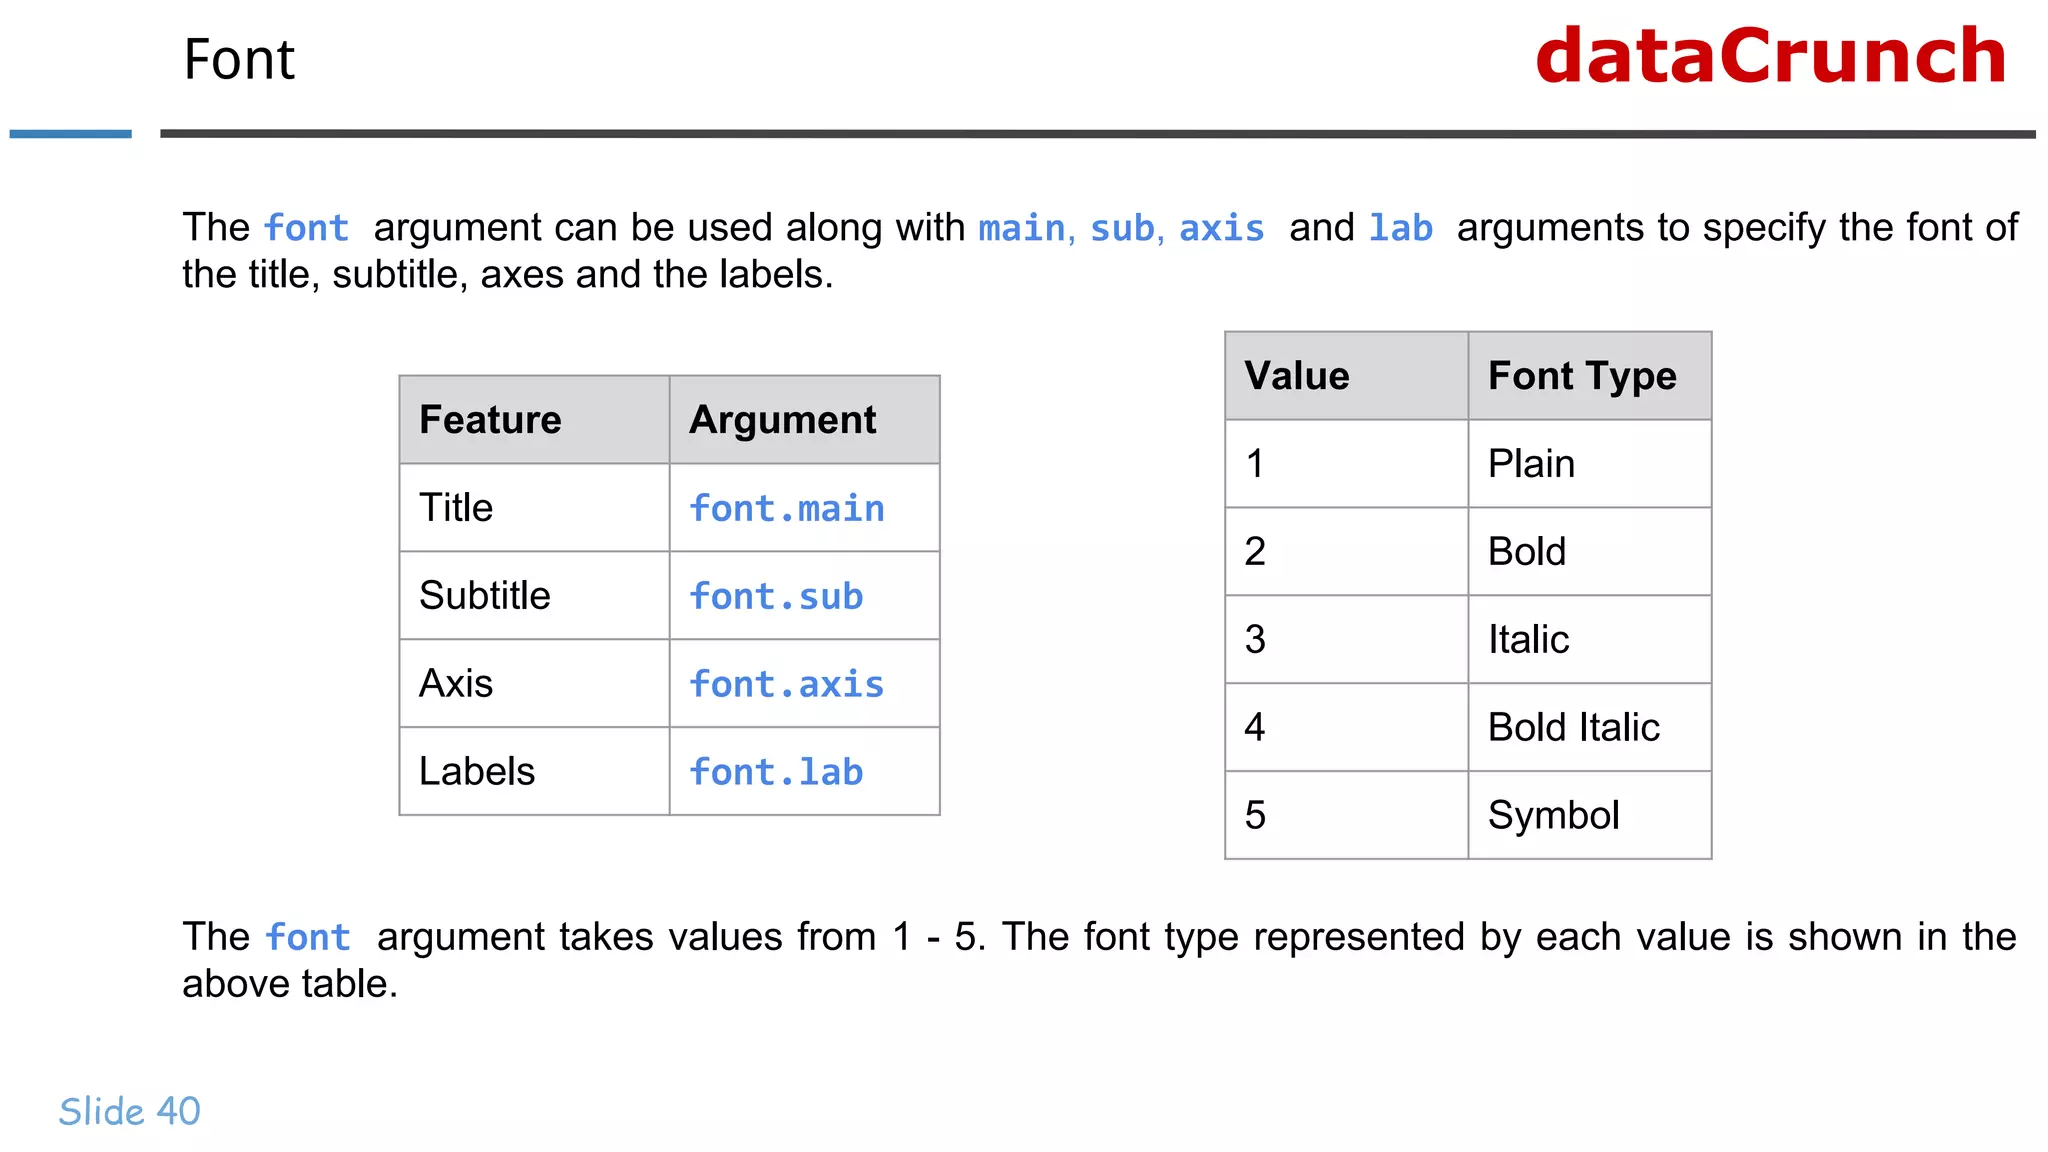Select the 'Labels' feature cell

coord(534,772)
